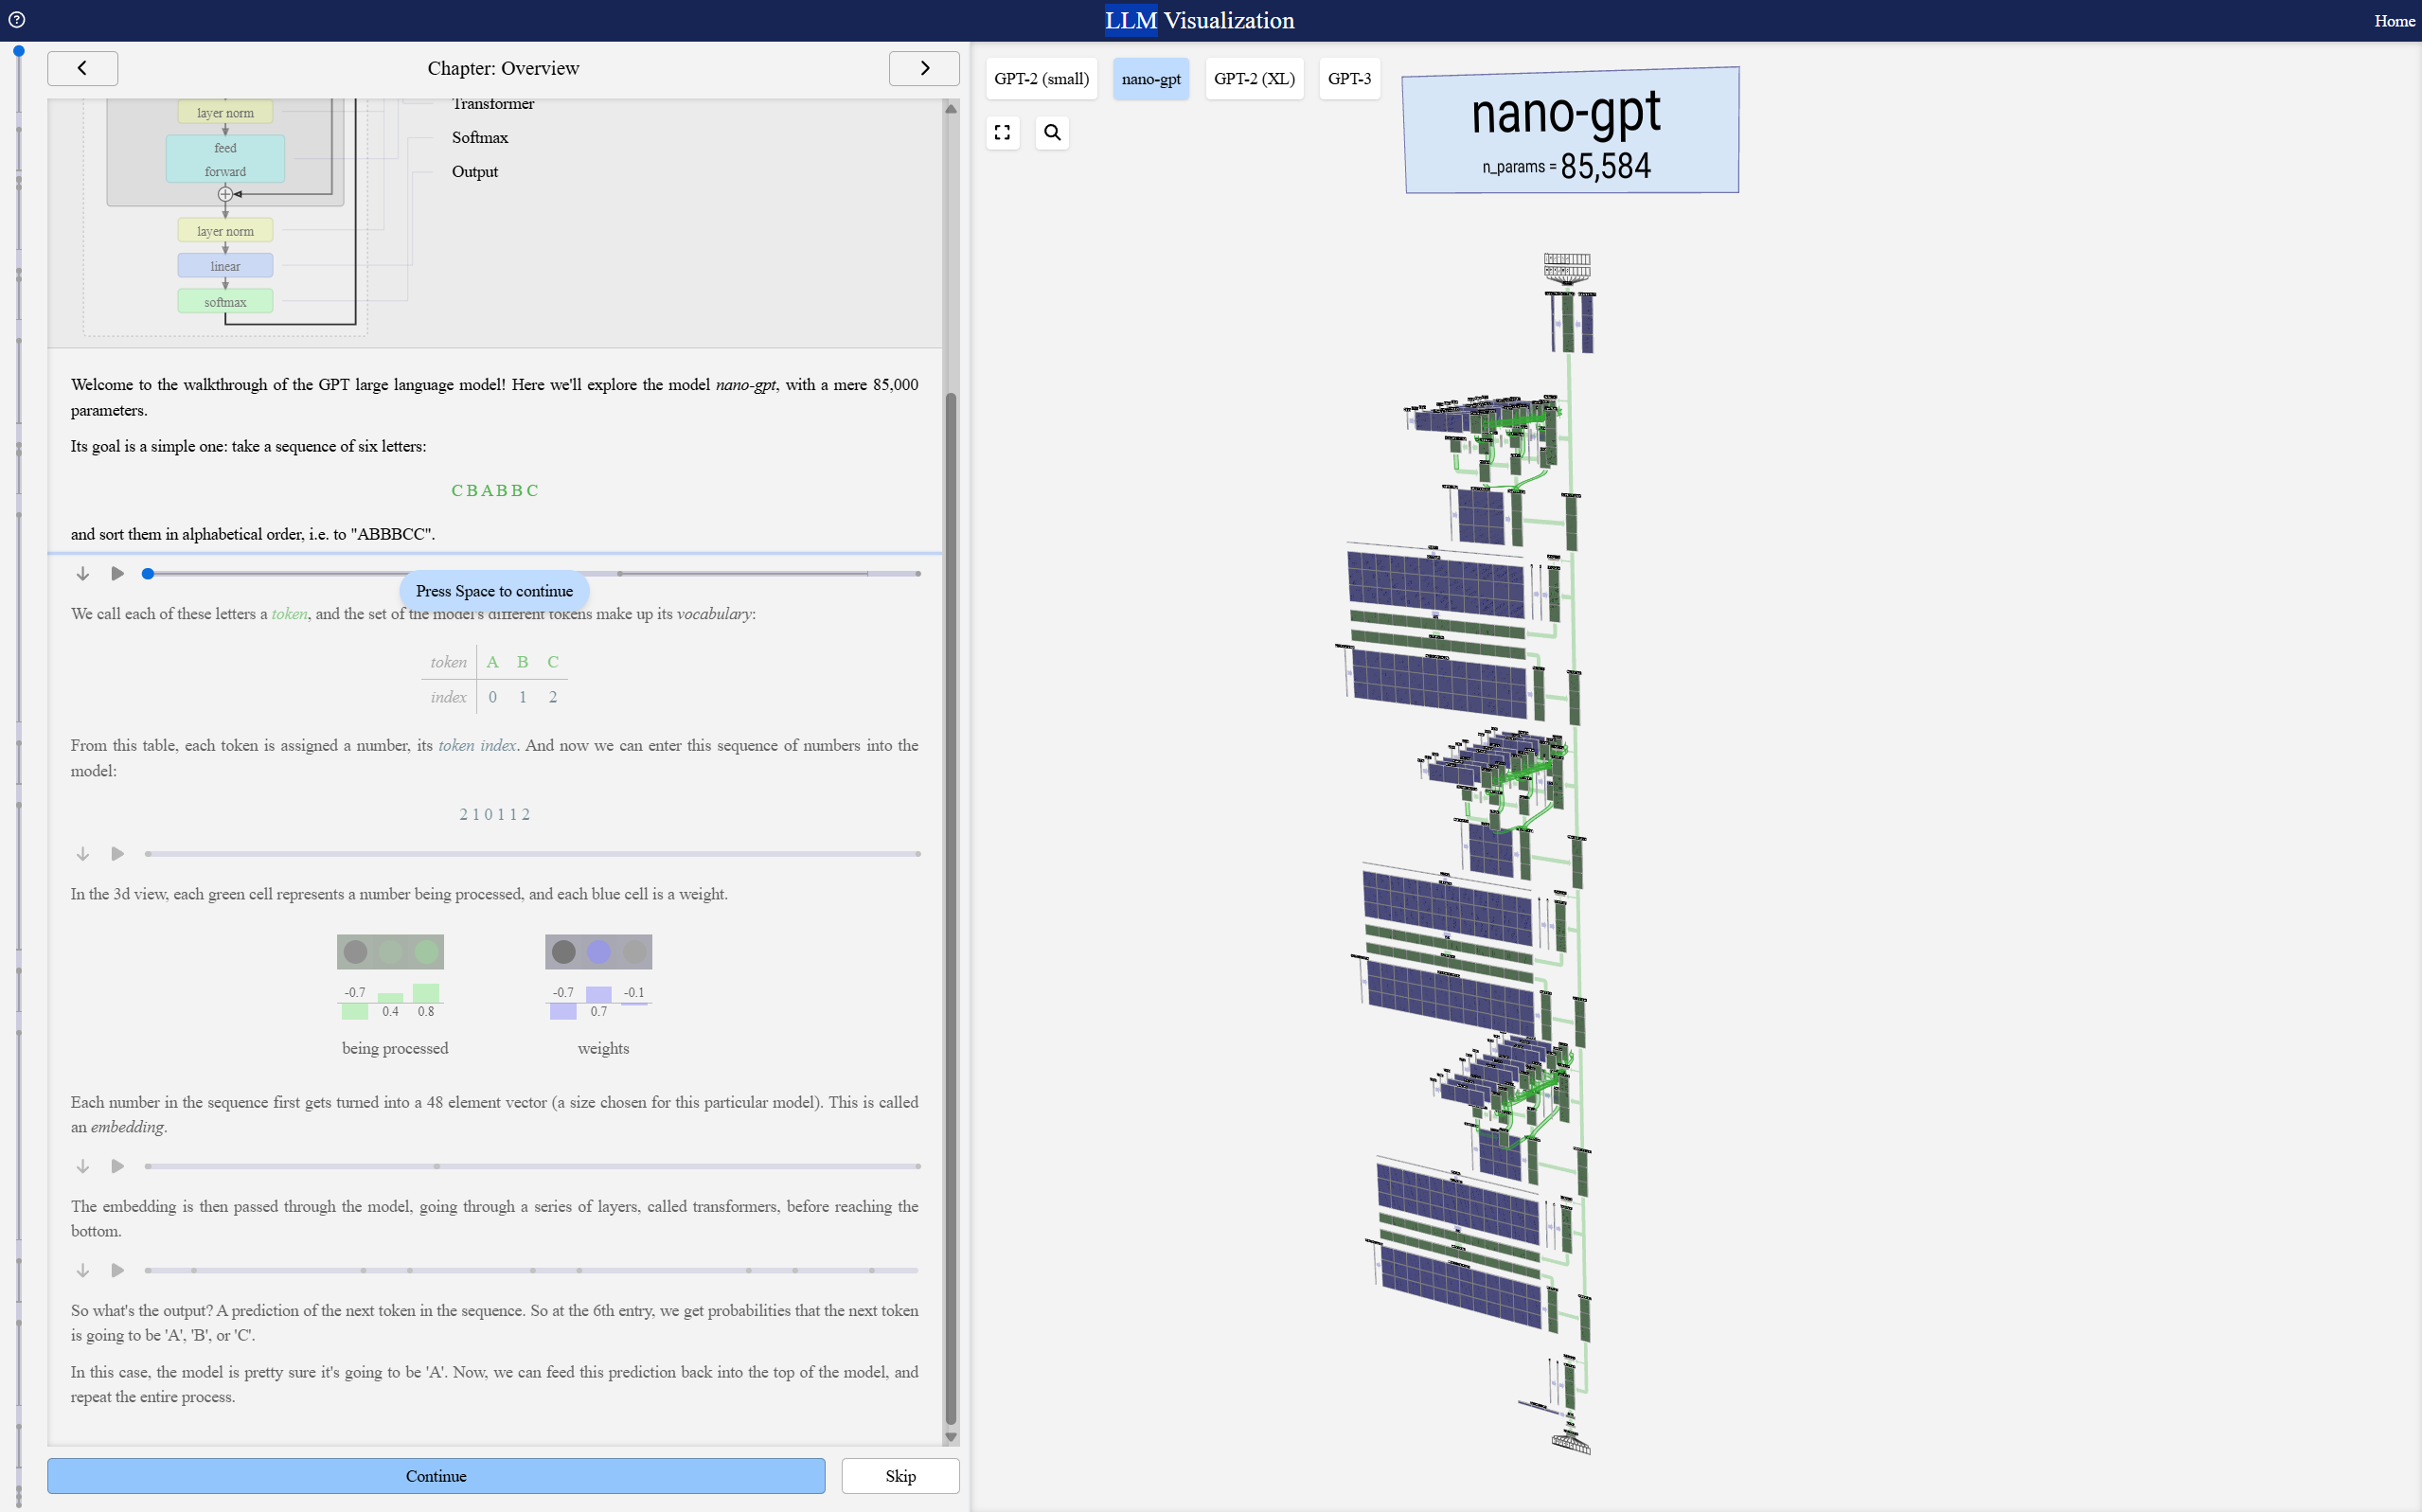The height and width of the screenshot is (1512, 2422).
Task: Click the 'linear' diagram block
Action: 225,266
